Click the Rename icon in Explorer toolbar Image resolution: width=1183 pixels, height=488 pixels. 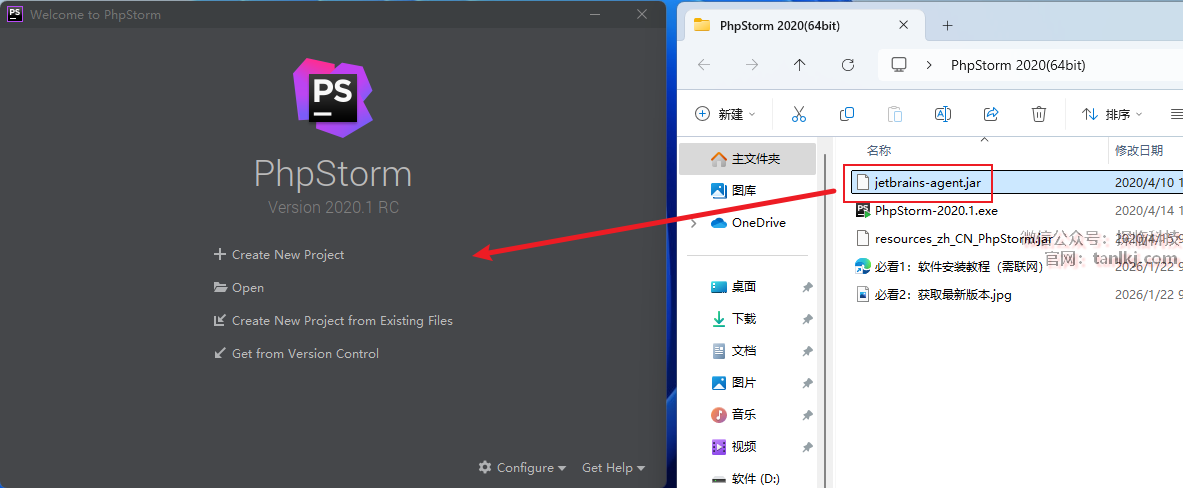point(942,114)
